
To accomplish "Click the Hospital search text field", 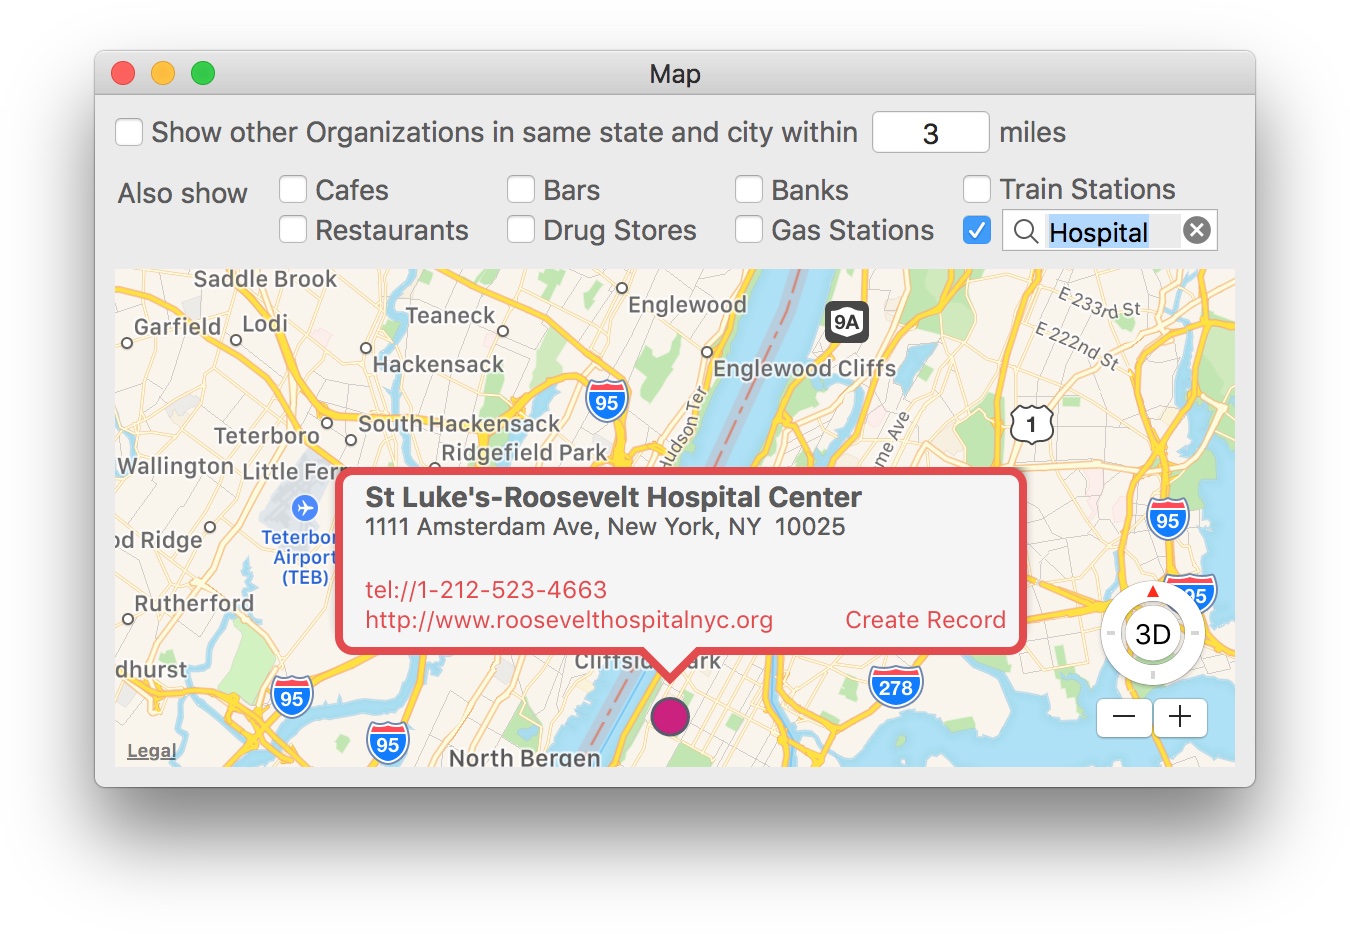I will tap(1110, 231).
